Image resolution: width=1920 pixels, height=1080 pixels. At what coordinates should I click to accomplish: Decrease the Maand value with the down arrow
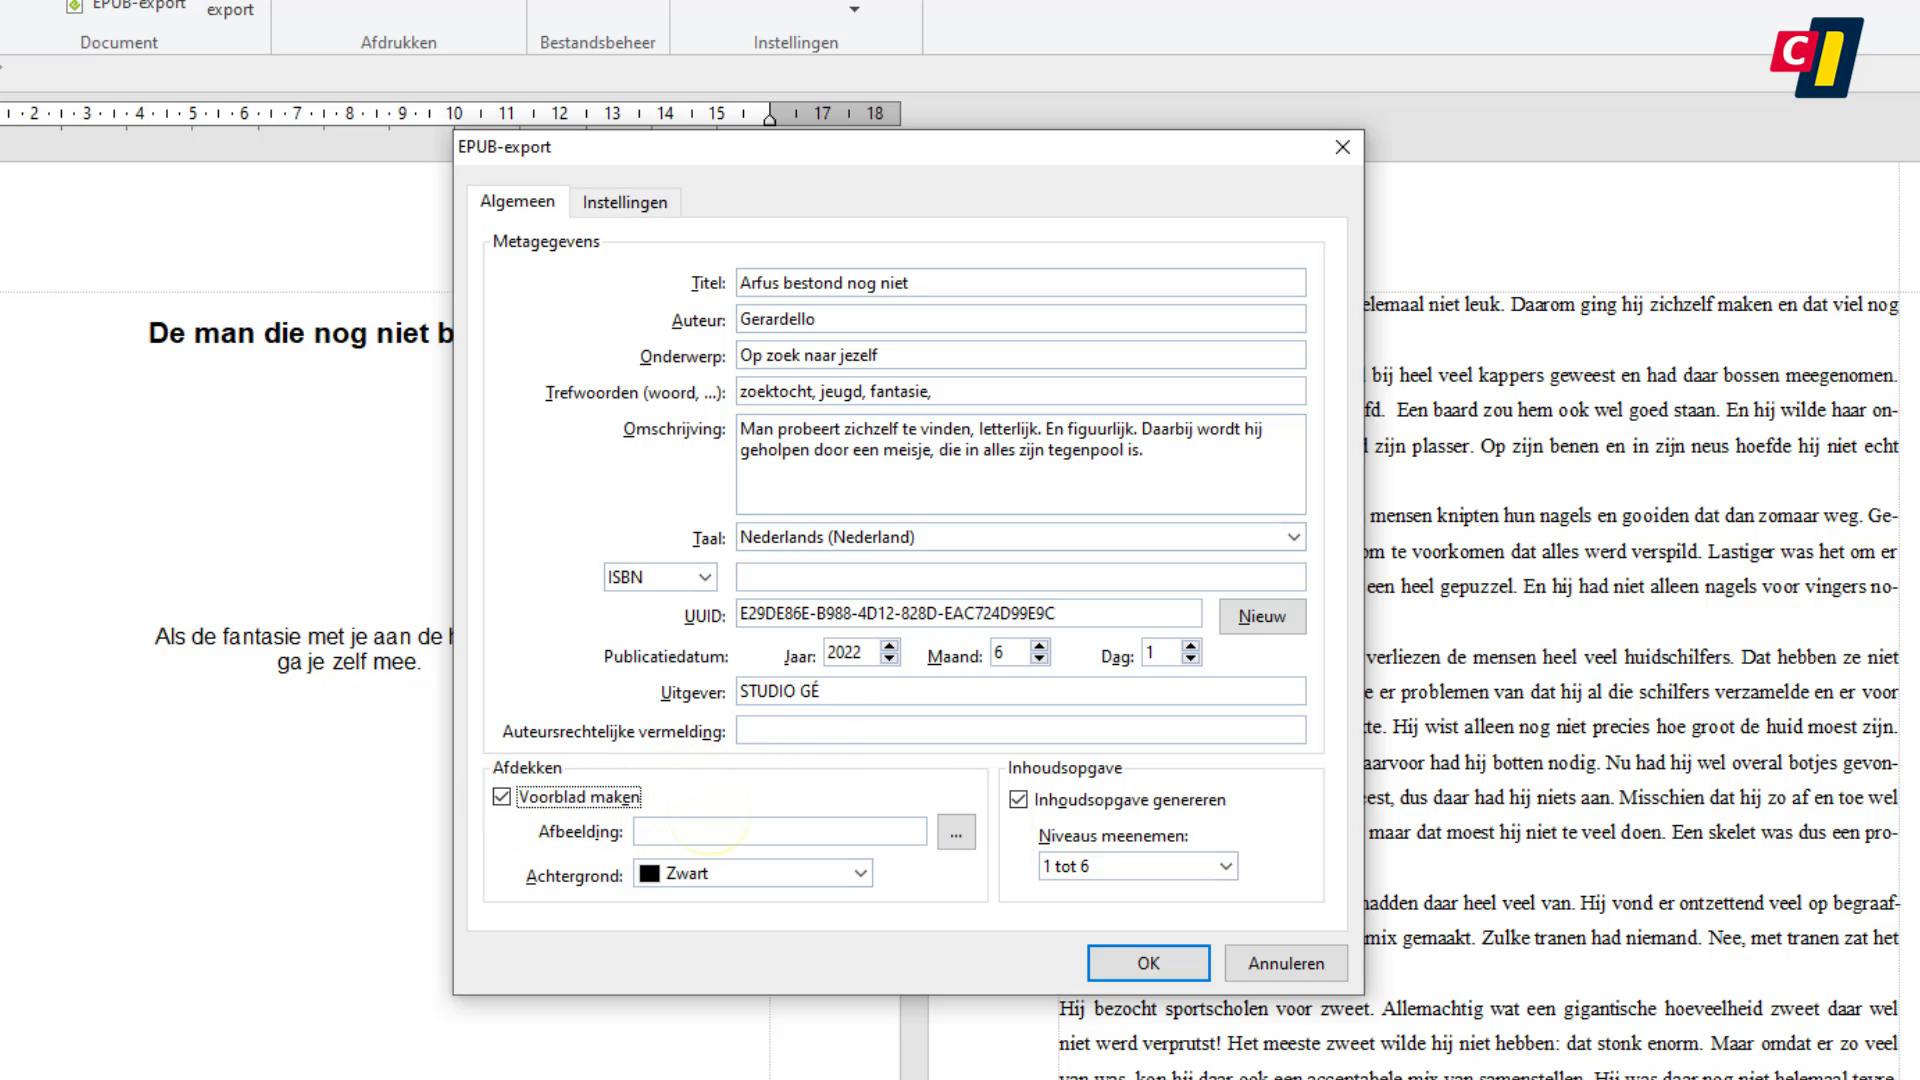coord(1040,658)
